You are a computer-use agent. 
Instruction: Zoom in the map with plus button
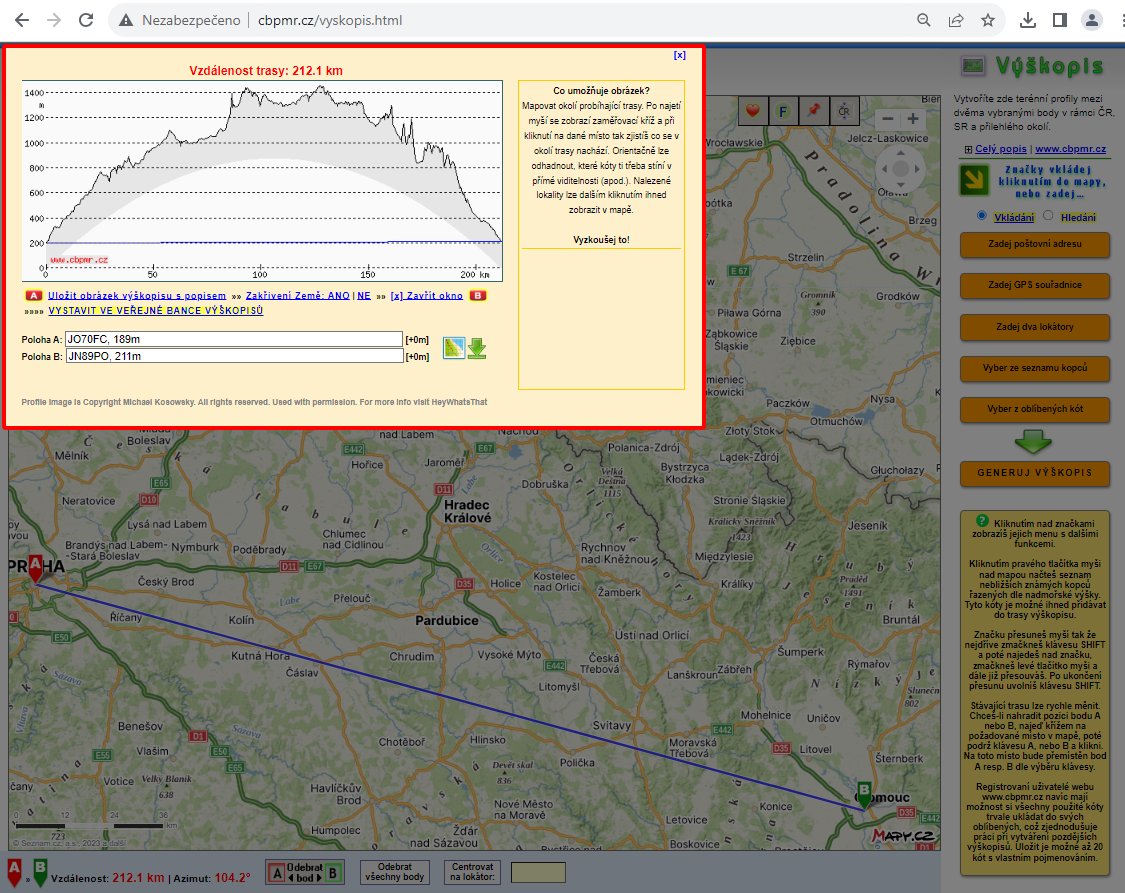[913, 119]
